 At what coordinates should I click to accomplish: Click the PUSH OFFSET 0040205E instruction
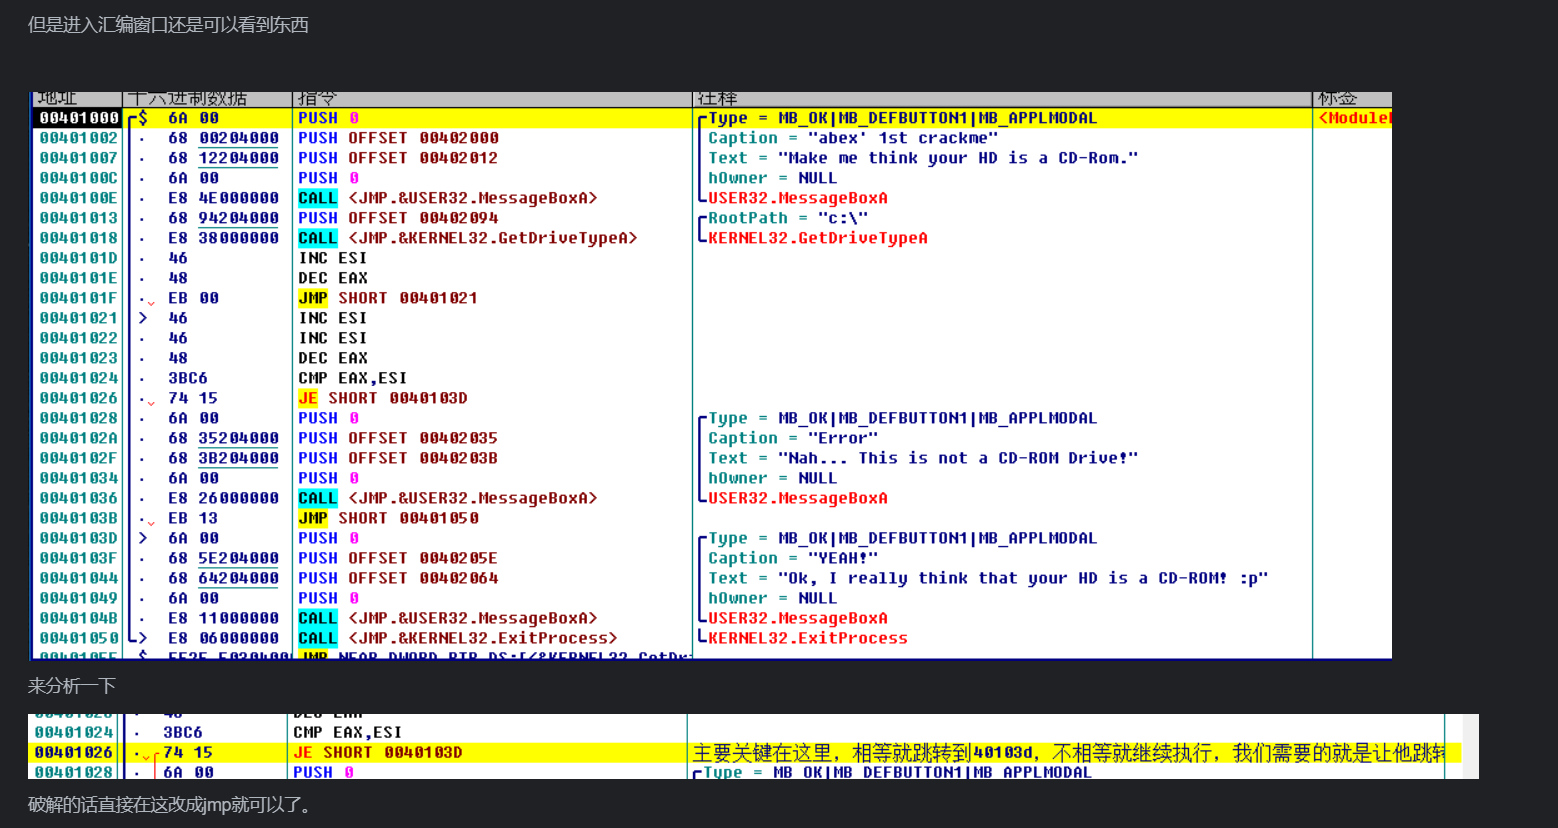click(398, 558)
